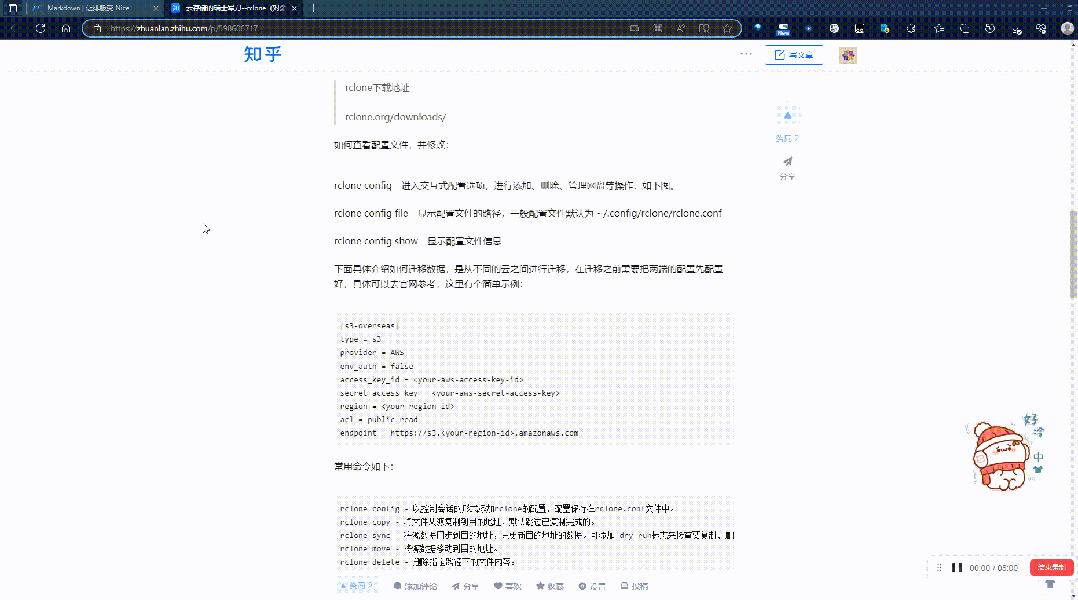Click the last item in bottom action bar
Image resolution: width=1078 pixels, height=600 pixels.
coord(635,586)
